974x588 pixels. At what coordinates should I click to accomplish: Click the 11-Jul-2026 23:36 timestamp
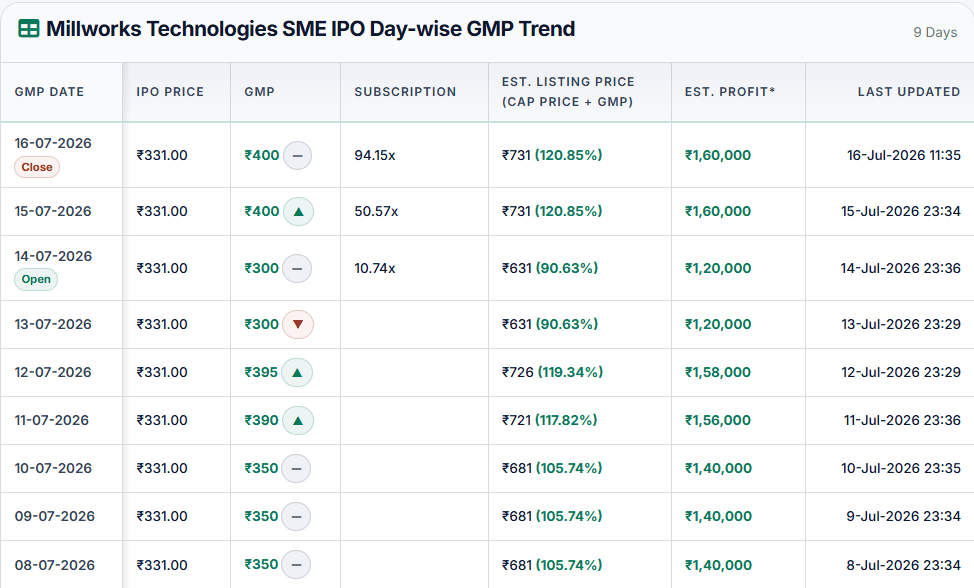[x=902, y=420]
